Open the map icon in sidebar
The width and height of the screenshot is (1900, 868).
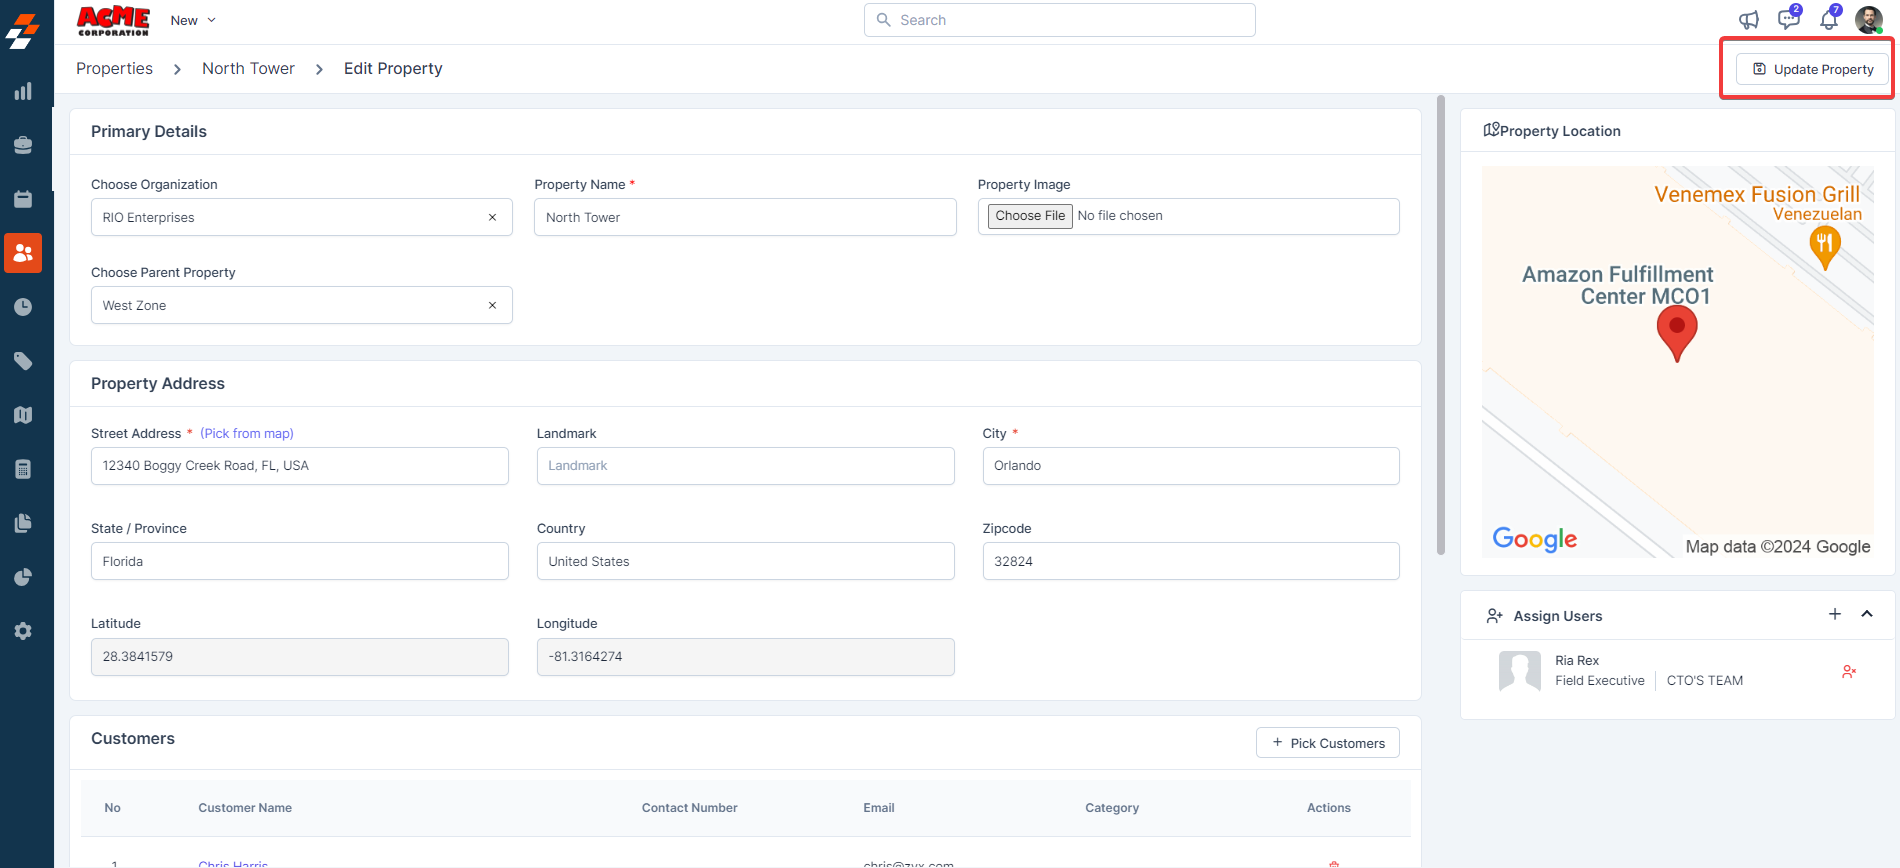23,415
